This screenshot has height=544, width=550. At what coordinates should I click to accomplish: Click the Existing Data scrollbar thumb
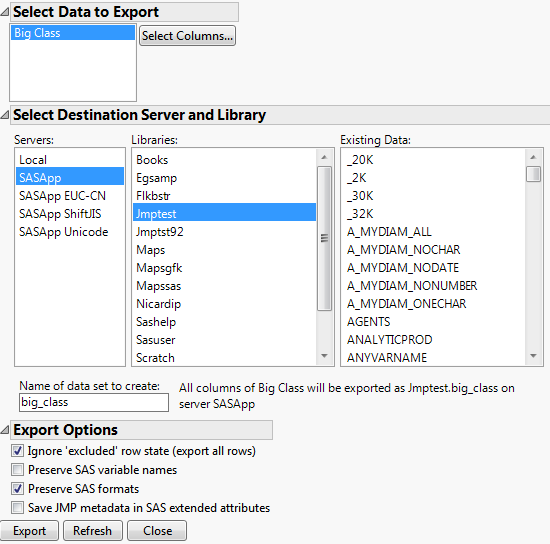point(534,174)
